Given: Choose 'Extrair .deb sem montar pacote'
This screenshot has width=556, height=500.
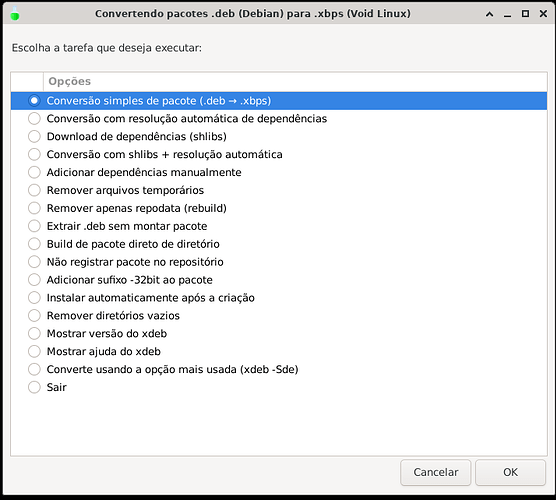Looking at the screenshot, I should tap(279, 226).
